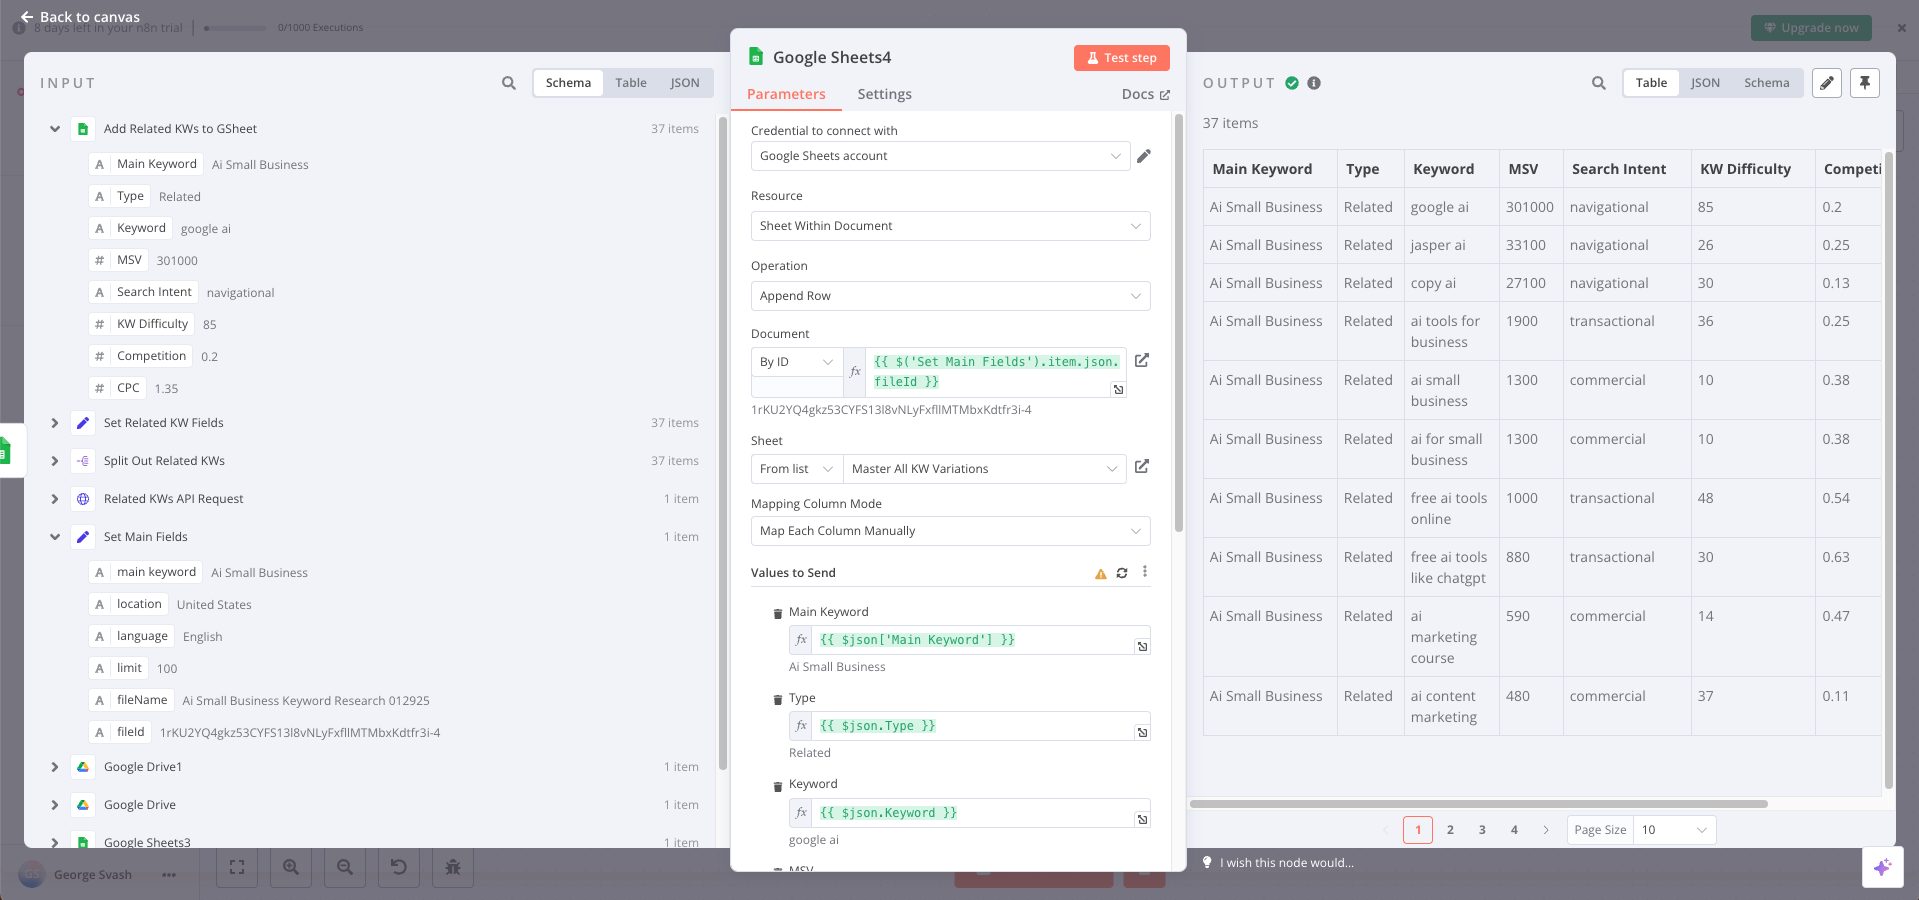Go Back to canvas
Viewport: 1919px width, 900px height.
click(x=80, y=17)
